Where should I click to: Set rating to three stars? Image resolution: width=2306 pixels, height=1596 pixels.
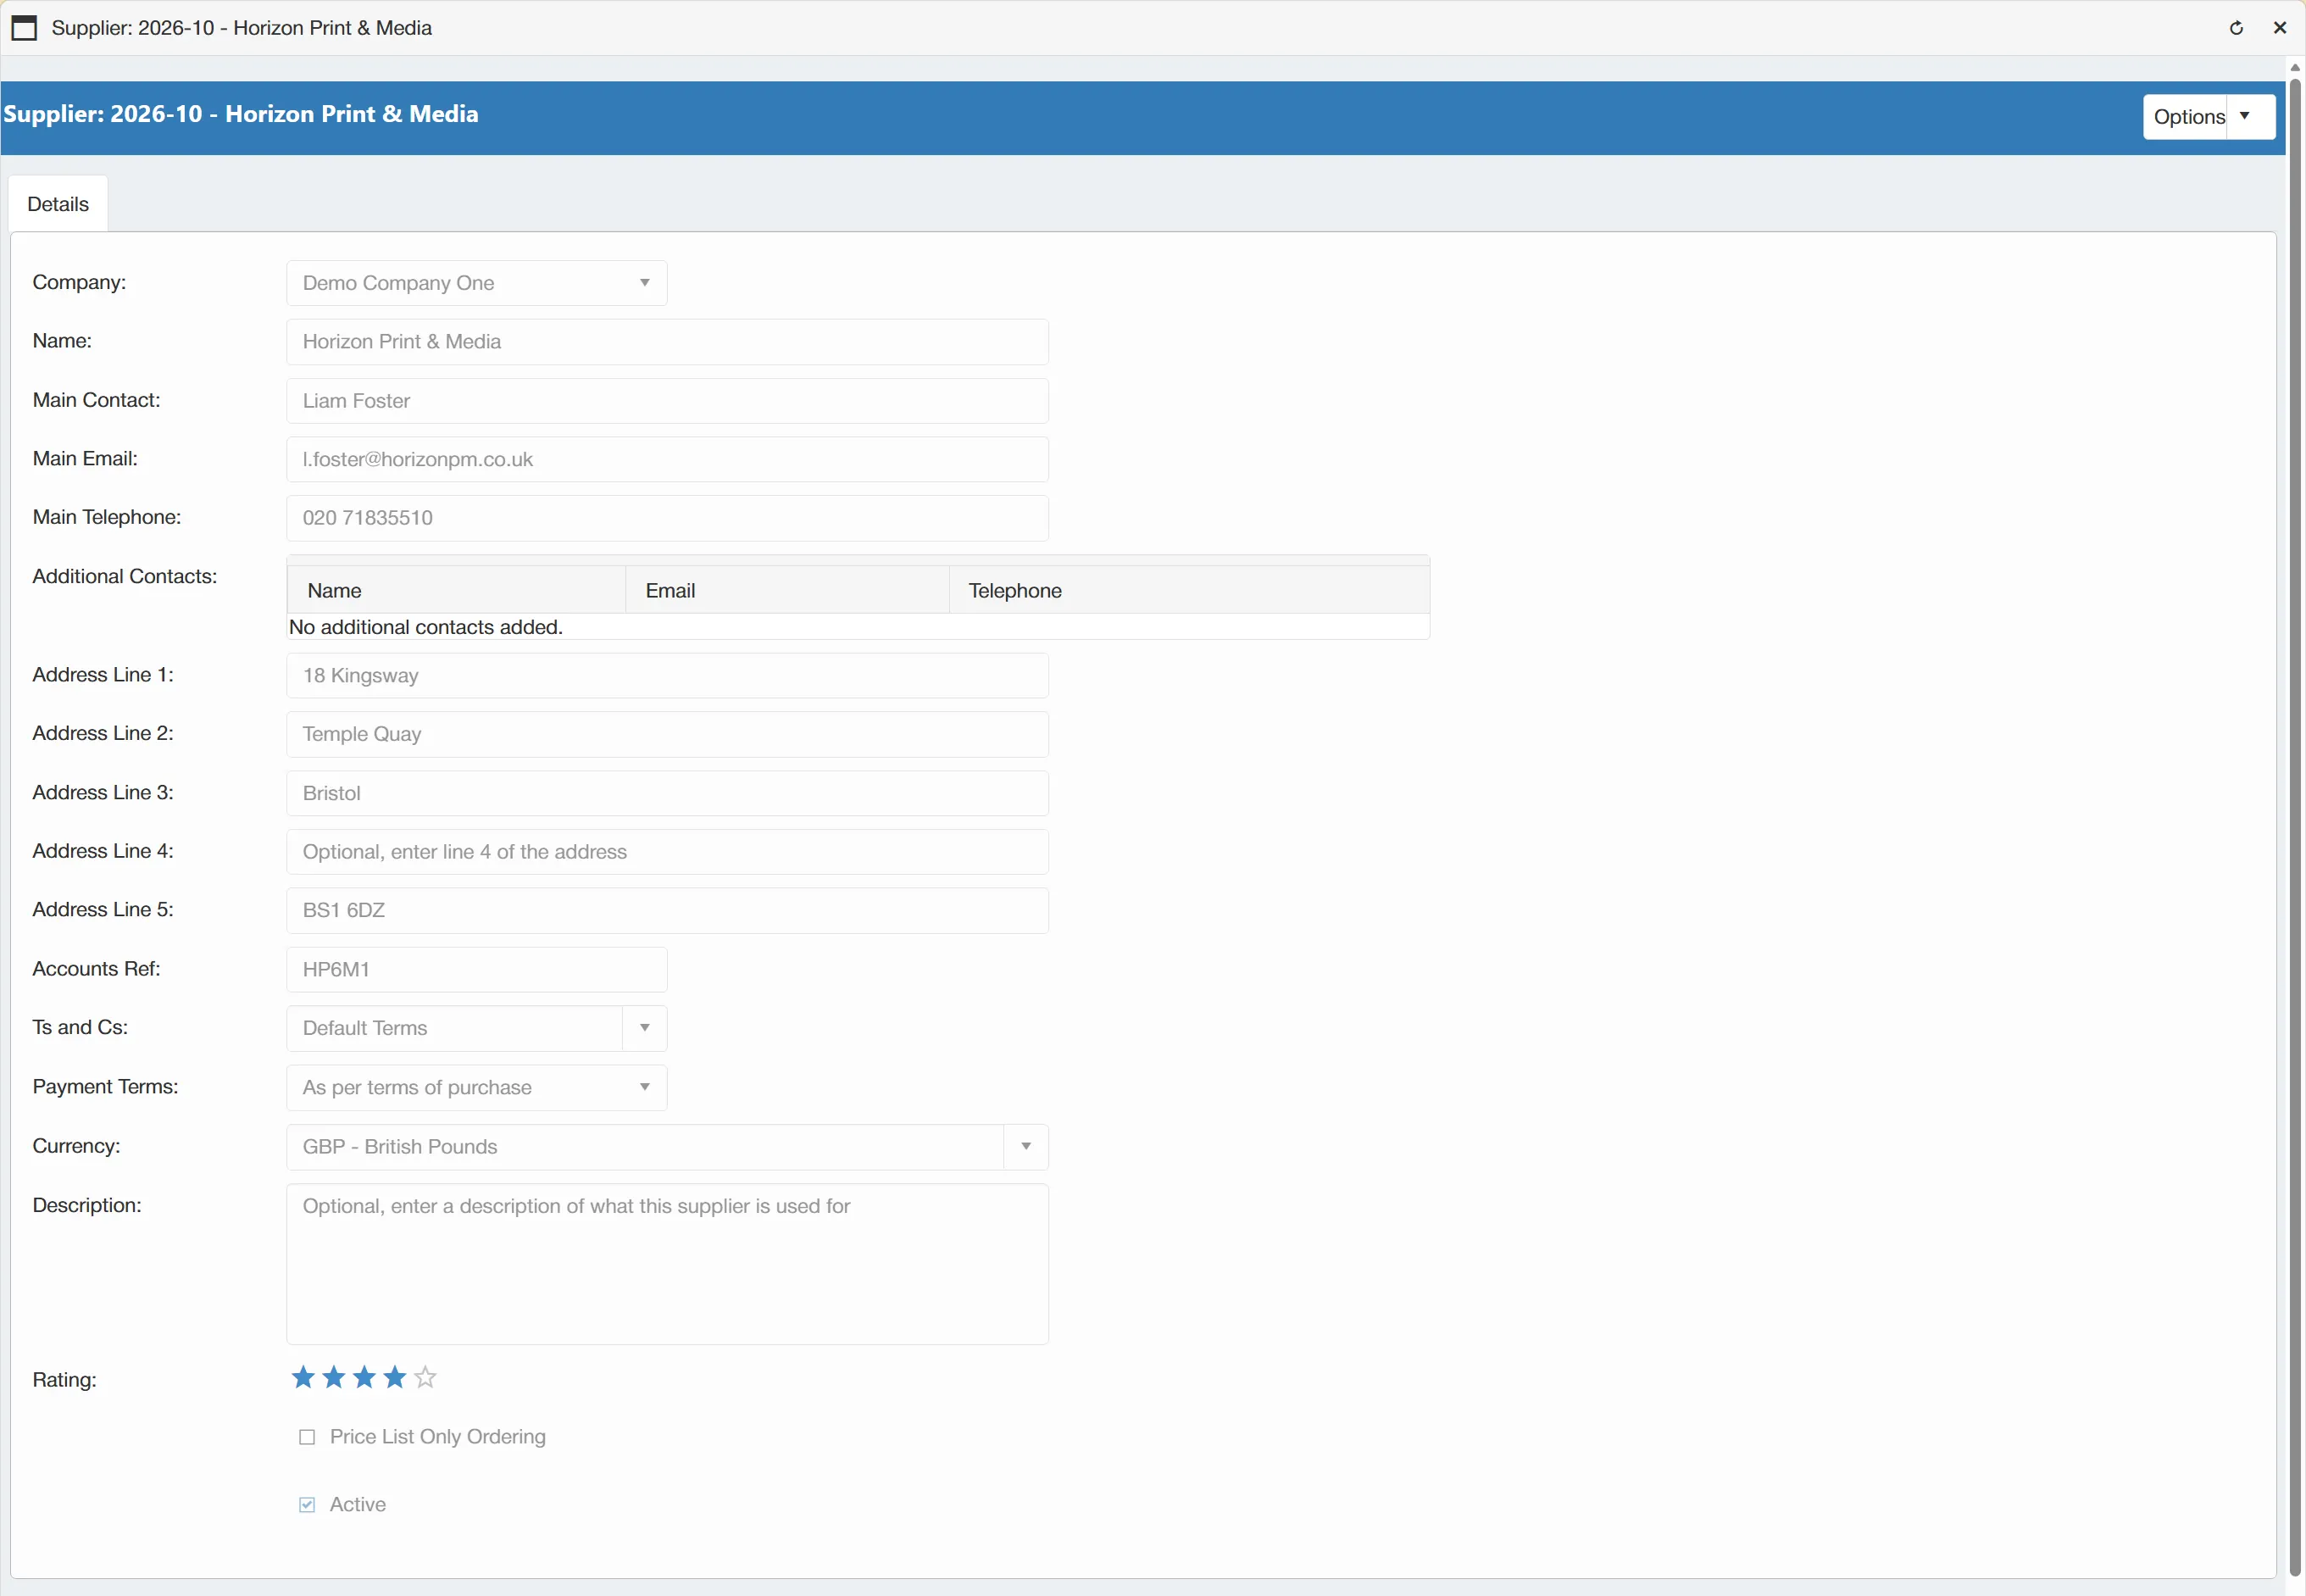click(x=365, y=1377)
